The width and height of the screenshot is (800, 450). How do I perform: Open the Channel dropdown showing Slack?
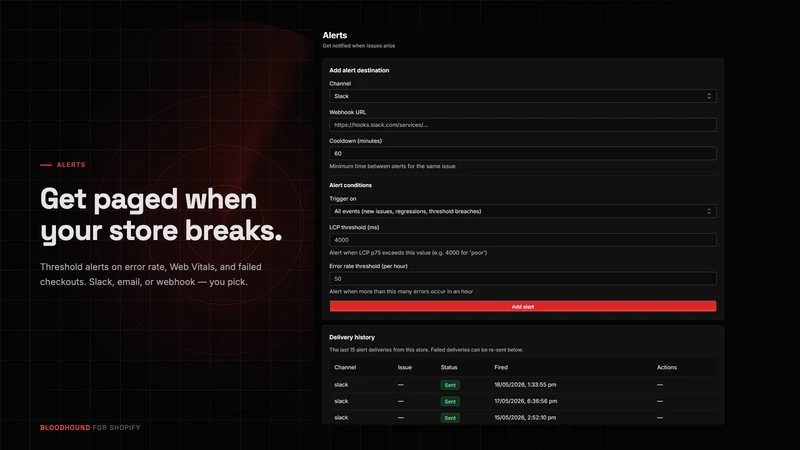click(522, 96)
